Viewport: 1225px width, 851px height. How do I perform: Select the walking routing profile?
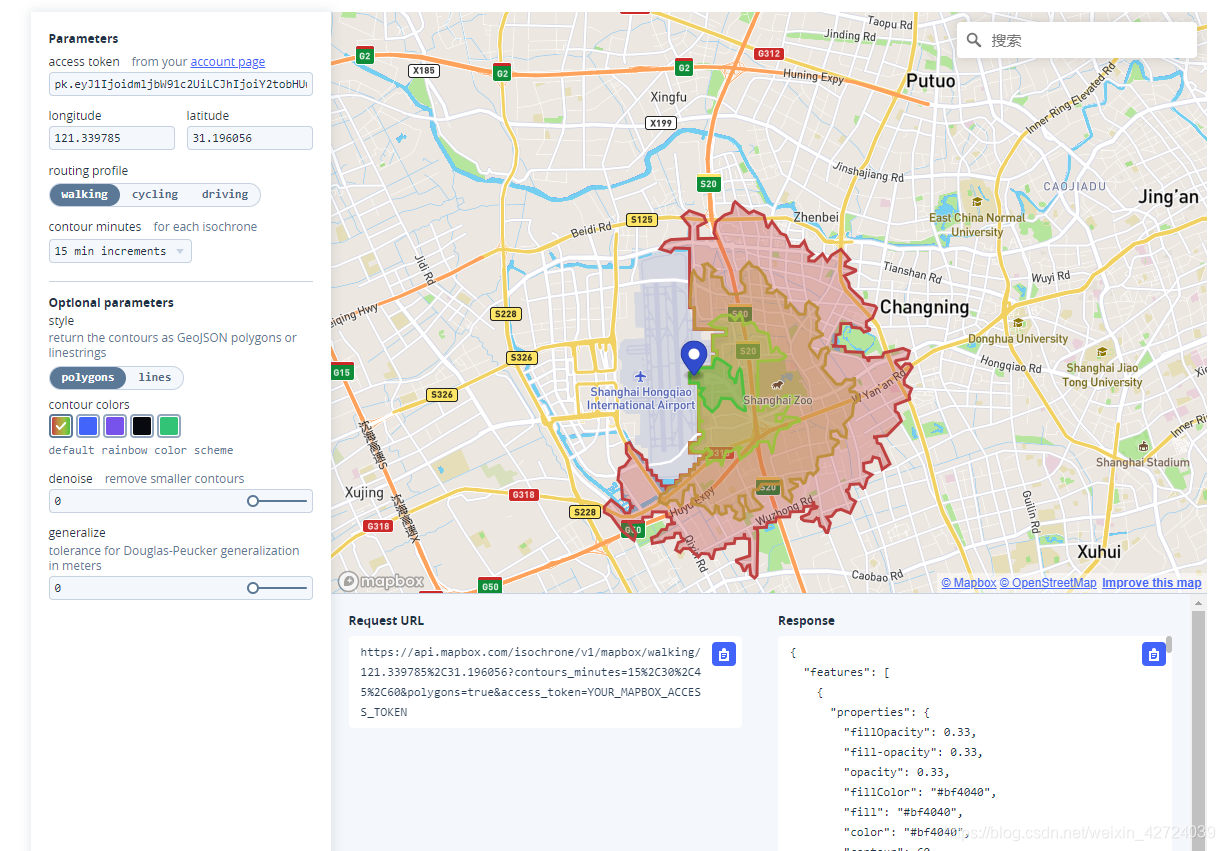point(84,194)
